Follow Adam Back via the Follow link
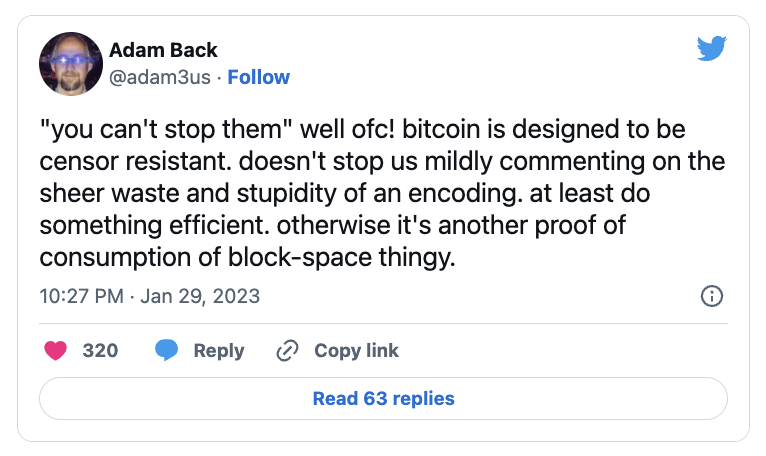 [x=258, y=77]
